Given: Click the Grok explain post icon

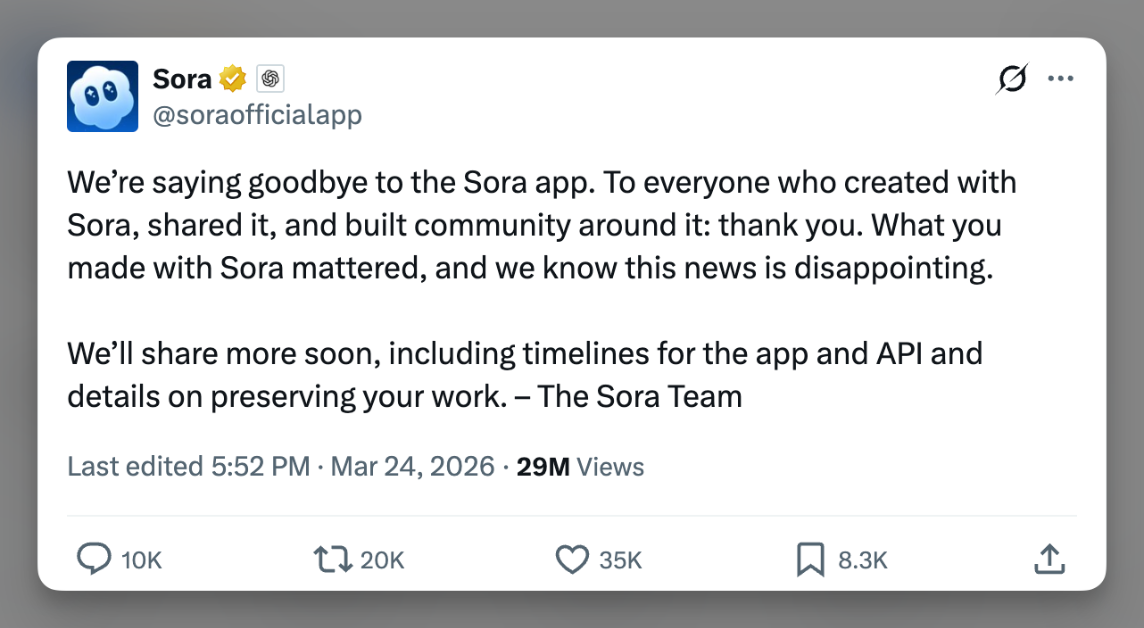Looking at the screenshot, I should tap(1011, 78).
